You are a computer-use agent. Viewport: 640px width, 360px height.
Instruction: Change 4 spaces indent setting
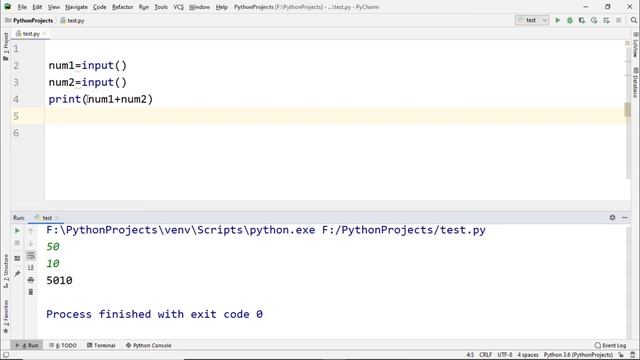click(528, 355)
